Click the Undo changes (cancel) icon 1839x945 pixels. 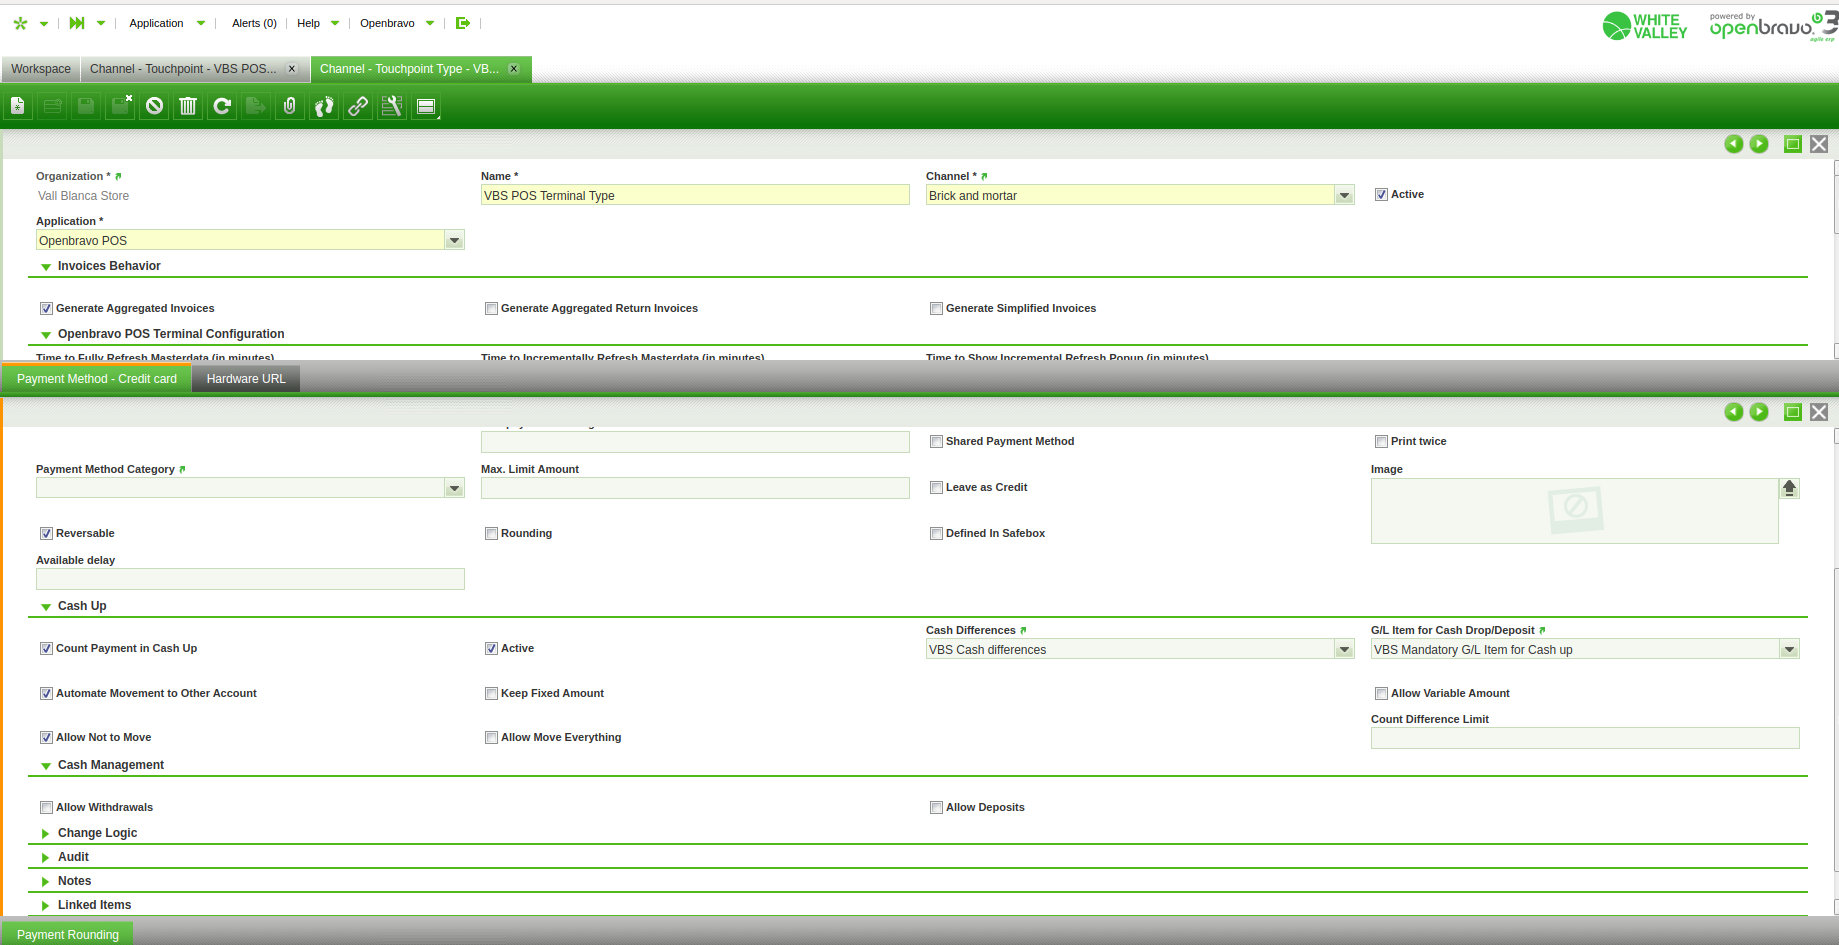pyautogui.click(x=154, y=106)
